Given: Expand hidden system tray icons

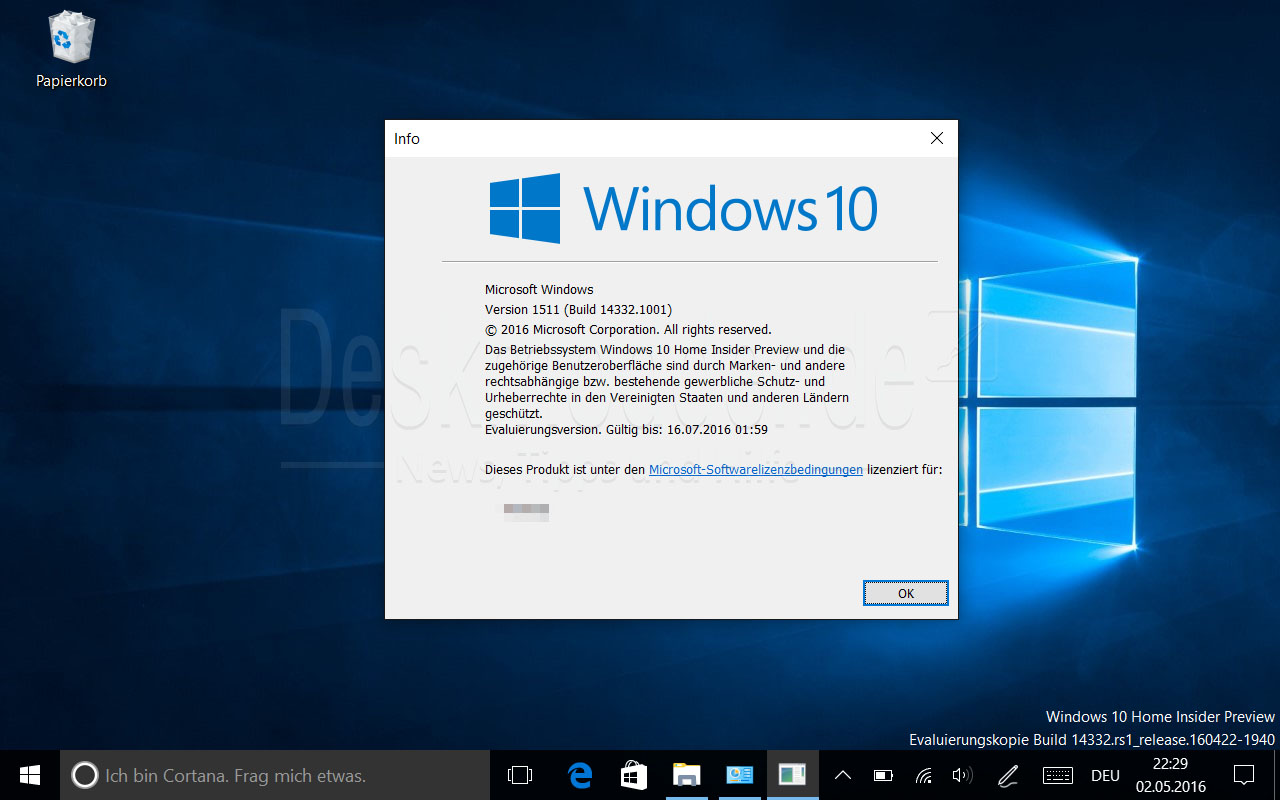Looking at the screenshot, I should coord(842,775).
